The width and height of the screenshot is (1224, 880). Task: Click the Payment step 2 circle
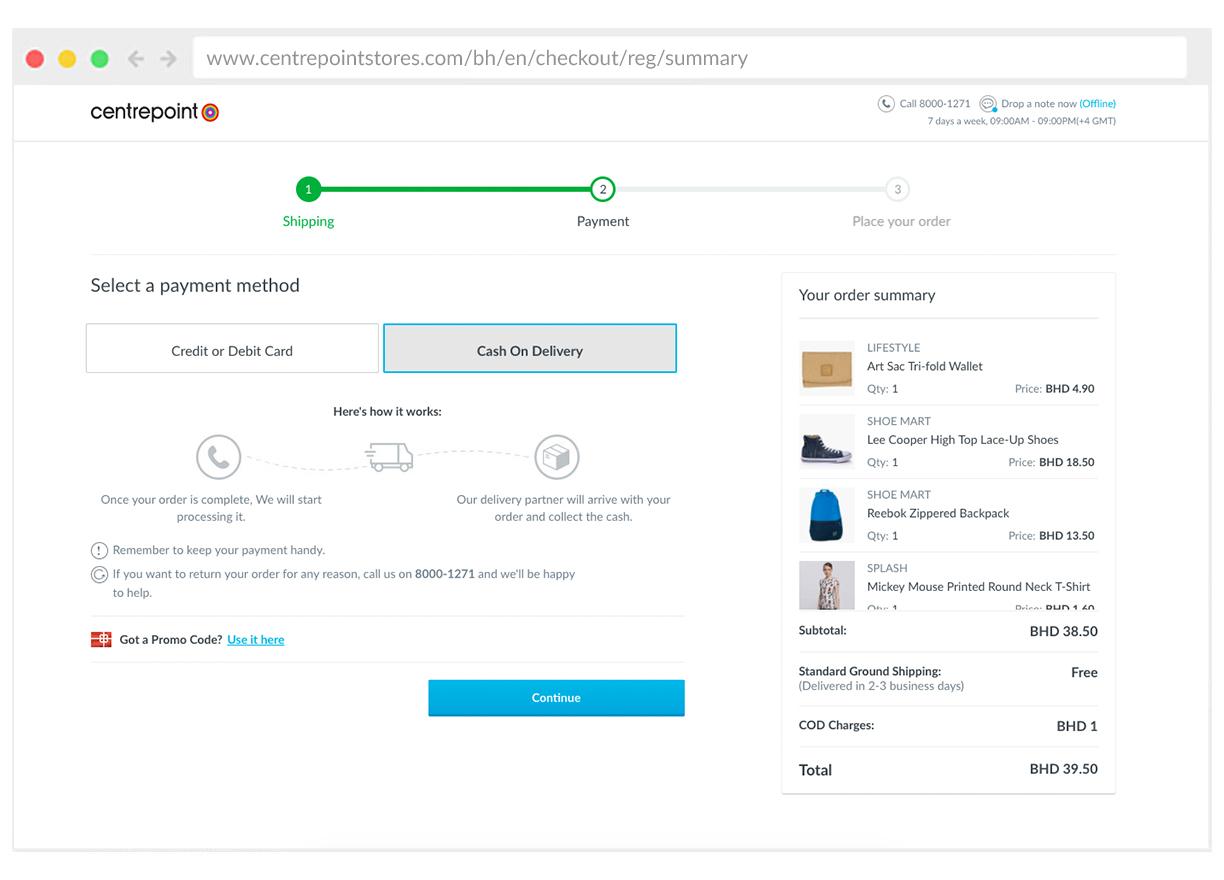602,189
